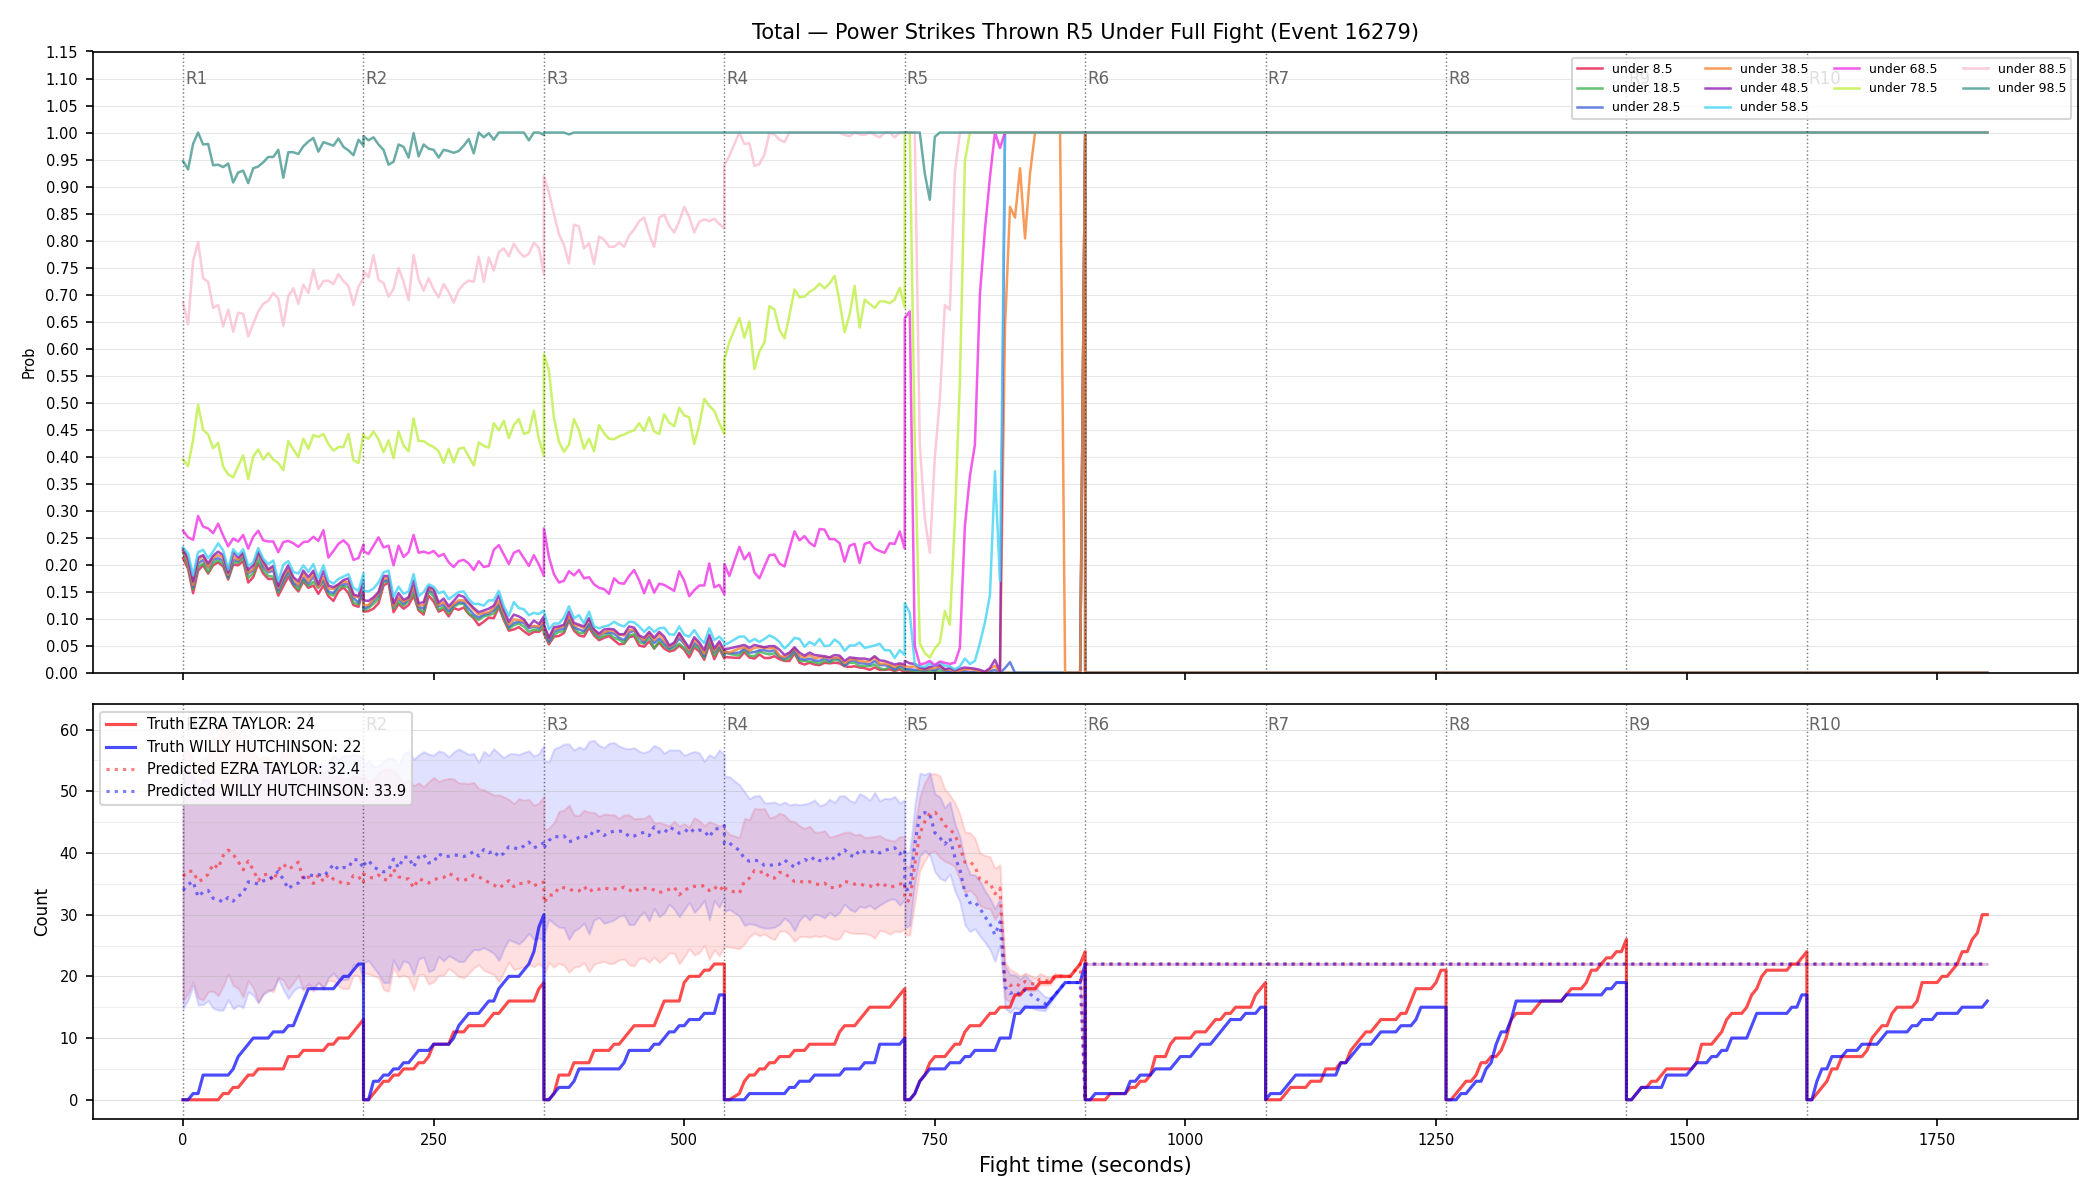Viewport: 2100px width, 1200px height.
Task: Click the 0.25 tick on Prob axis
Action: [62, 538]
